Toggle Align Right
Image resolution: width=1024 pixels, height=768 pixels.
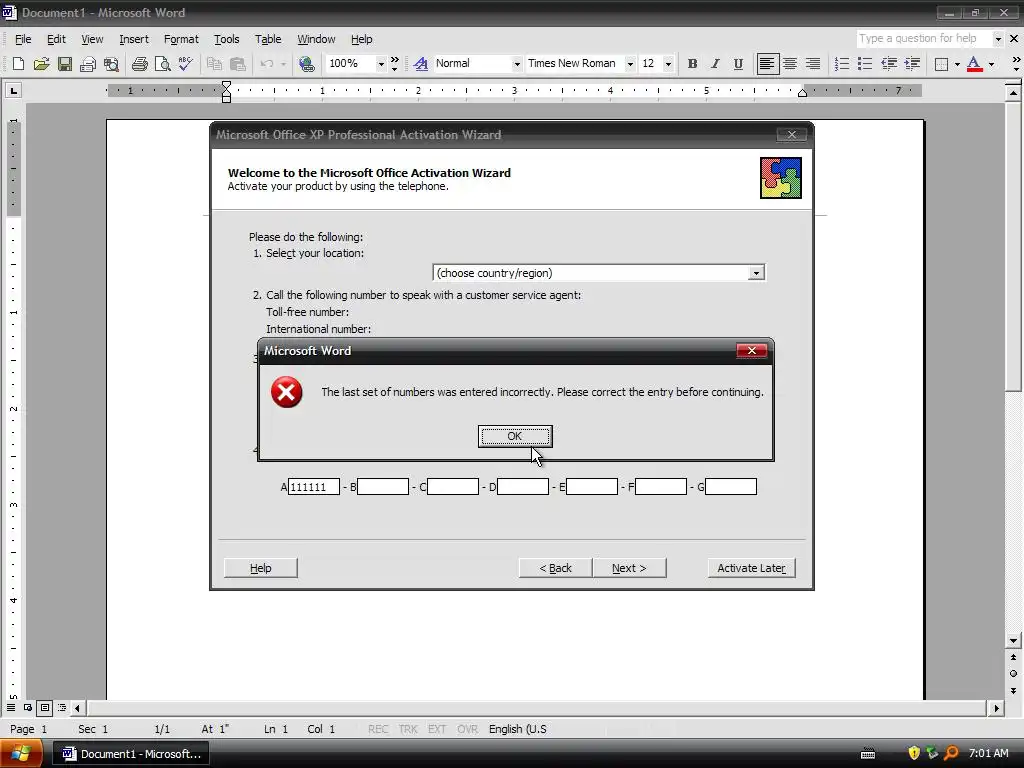(x=813, y=63)
